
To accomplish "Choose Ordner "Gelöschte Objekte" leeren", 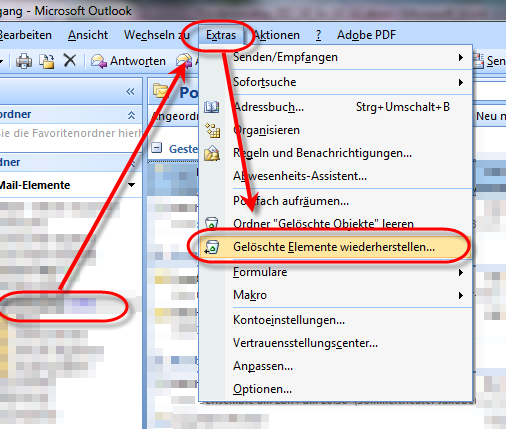I will pyautogui.click(x=336, y=224).
